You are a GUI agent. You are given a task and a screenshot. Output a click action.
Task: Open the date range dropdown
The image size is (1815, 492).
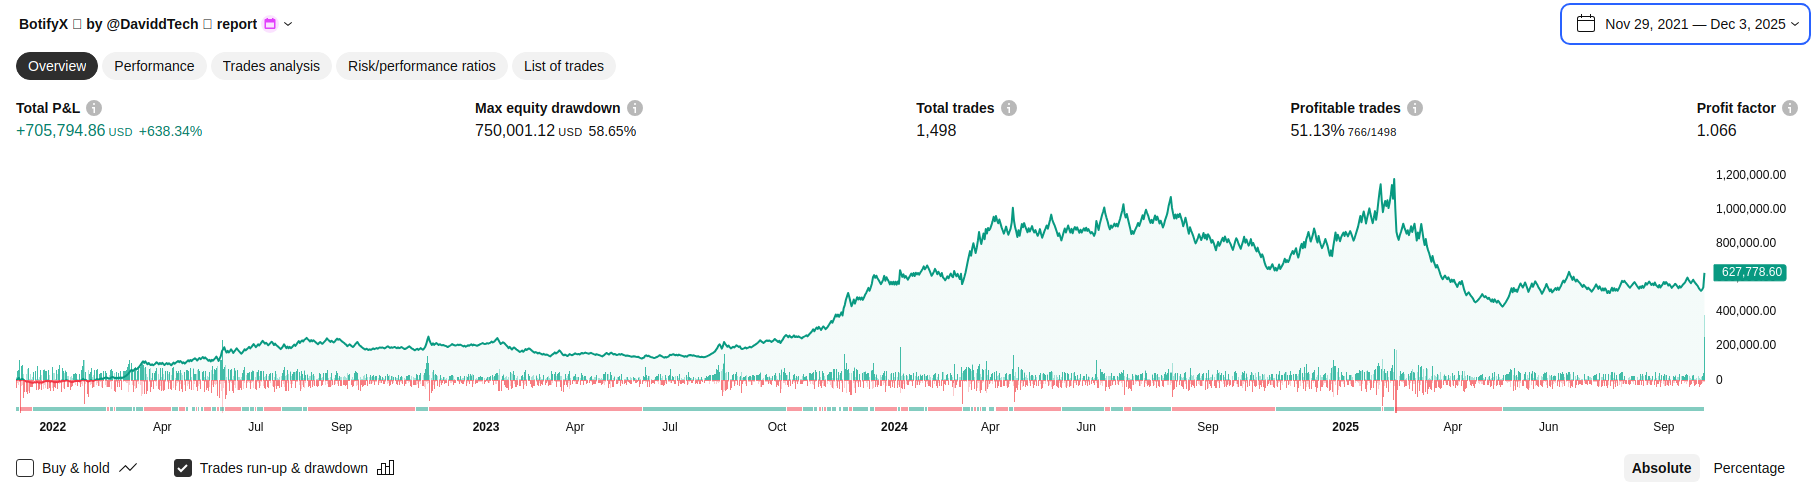tap(1685, 24)
